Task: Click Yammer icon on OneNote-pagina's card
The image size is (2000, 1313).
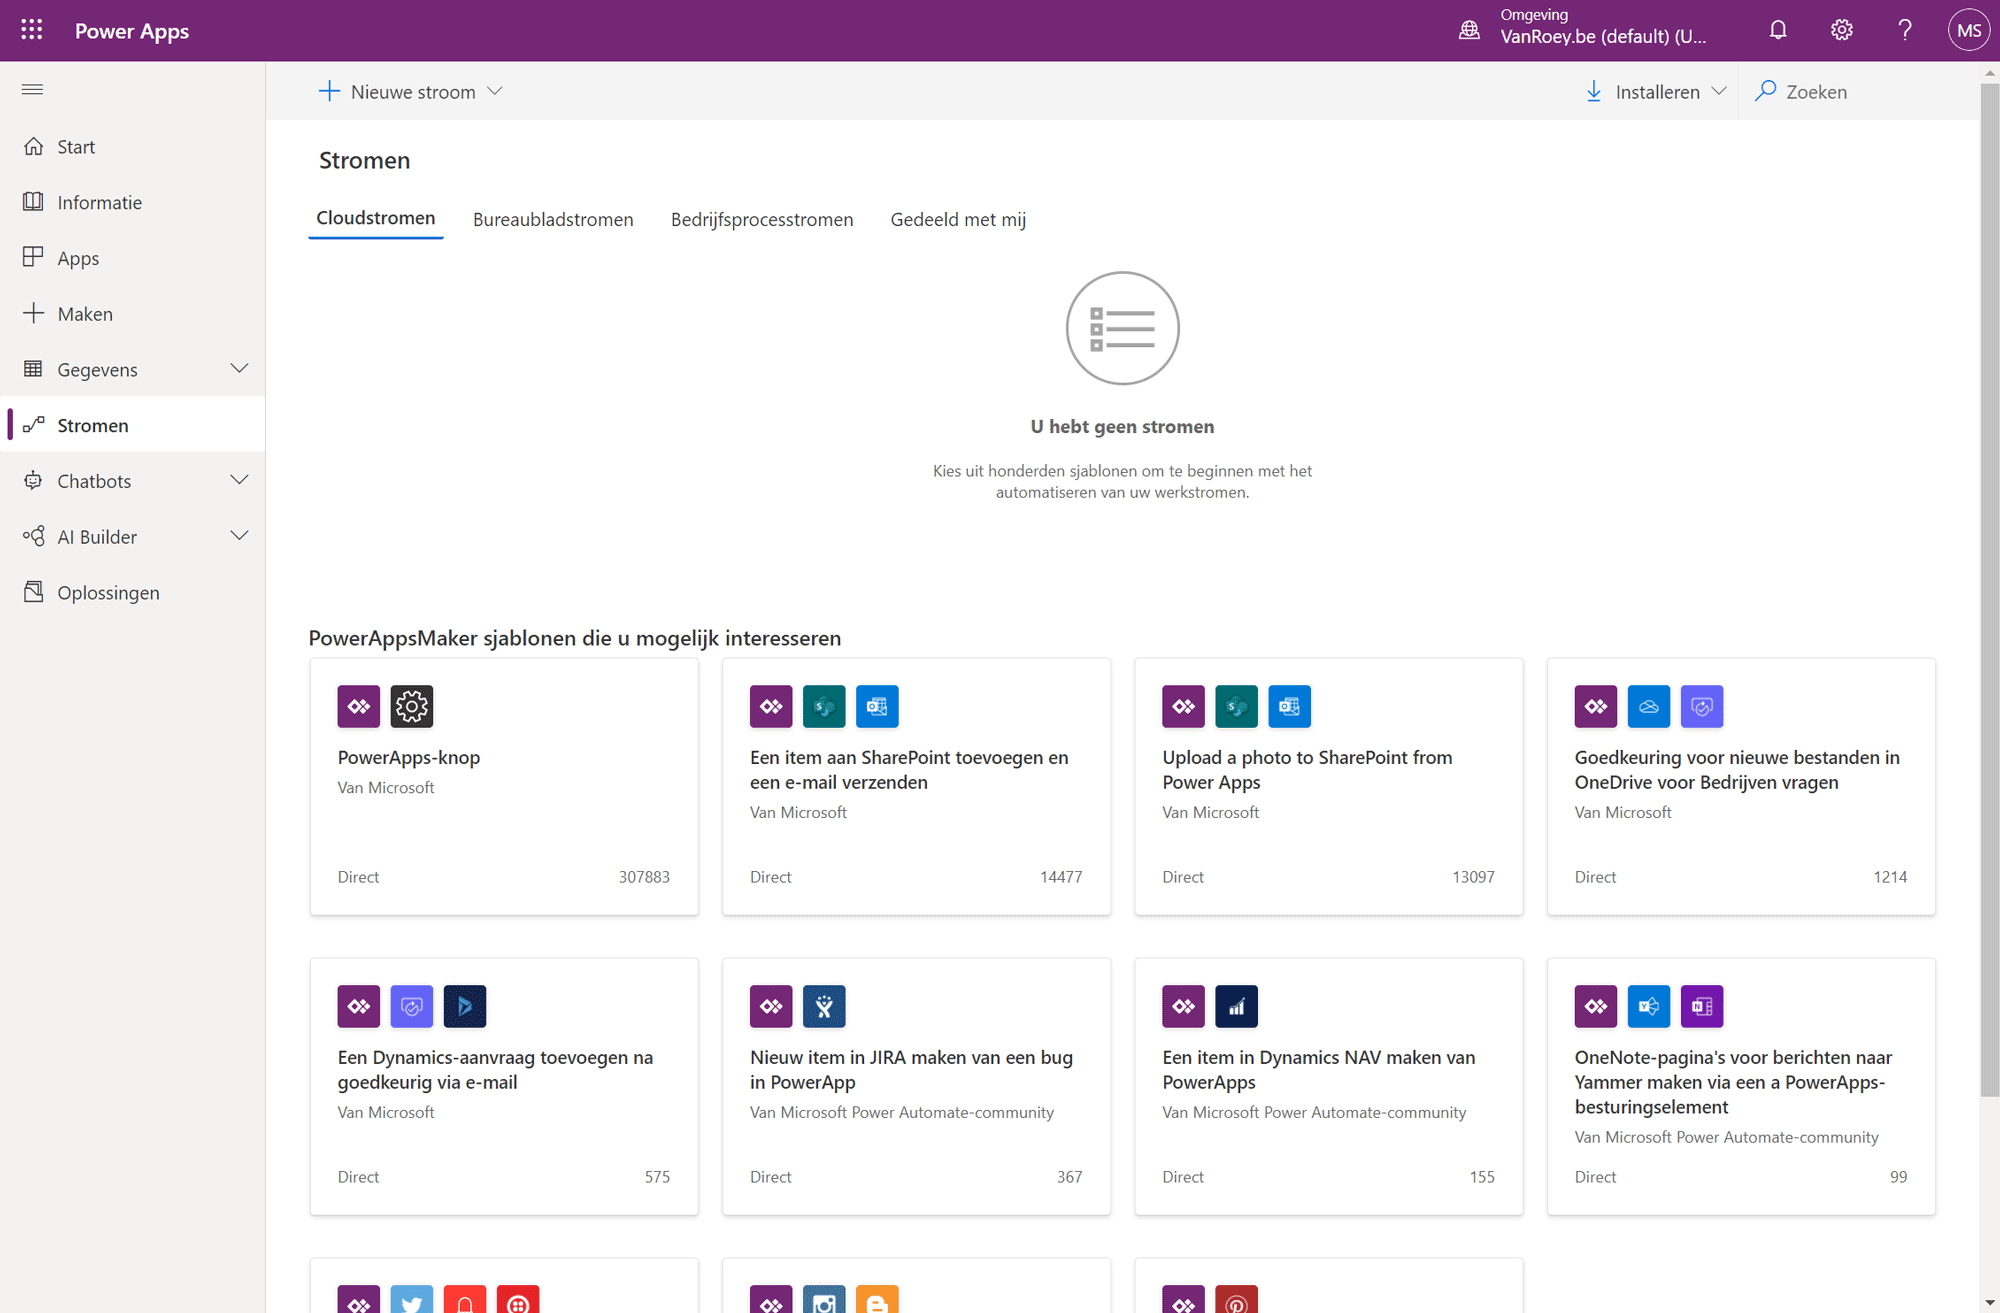Action: pyautogui.click(x=1649, y=1006)
